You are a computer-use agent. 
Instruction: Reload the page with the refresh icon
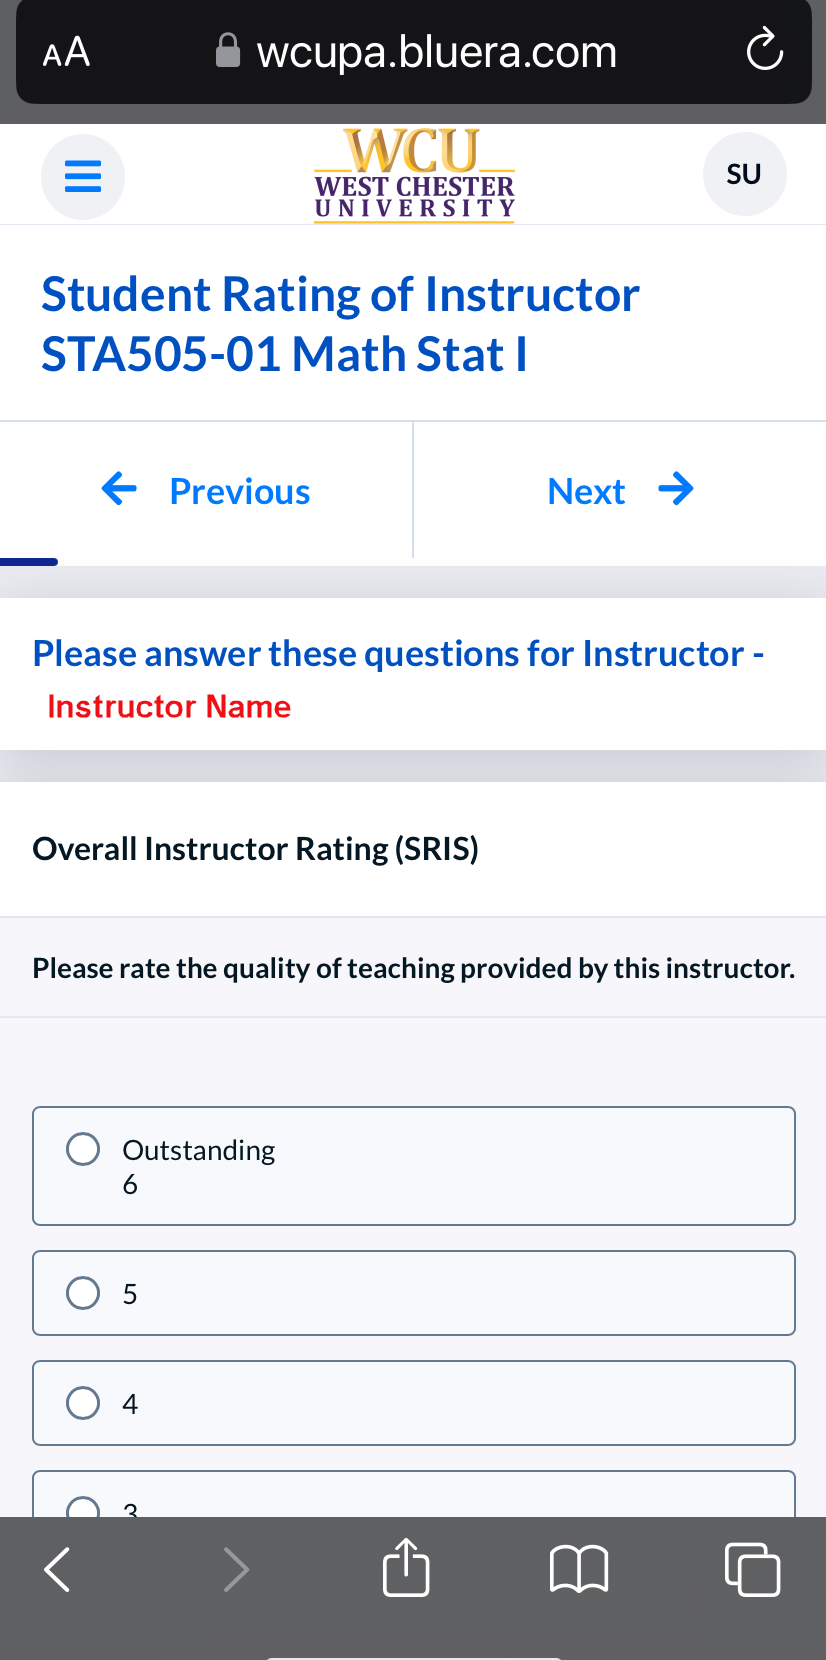click(765, 51)
